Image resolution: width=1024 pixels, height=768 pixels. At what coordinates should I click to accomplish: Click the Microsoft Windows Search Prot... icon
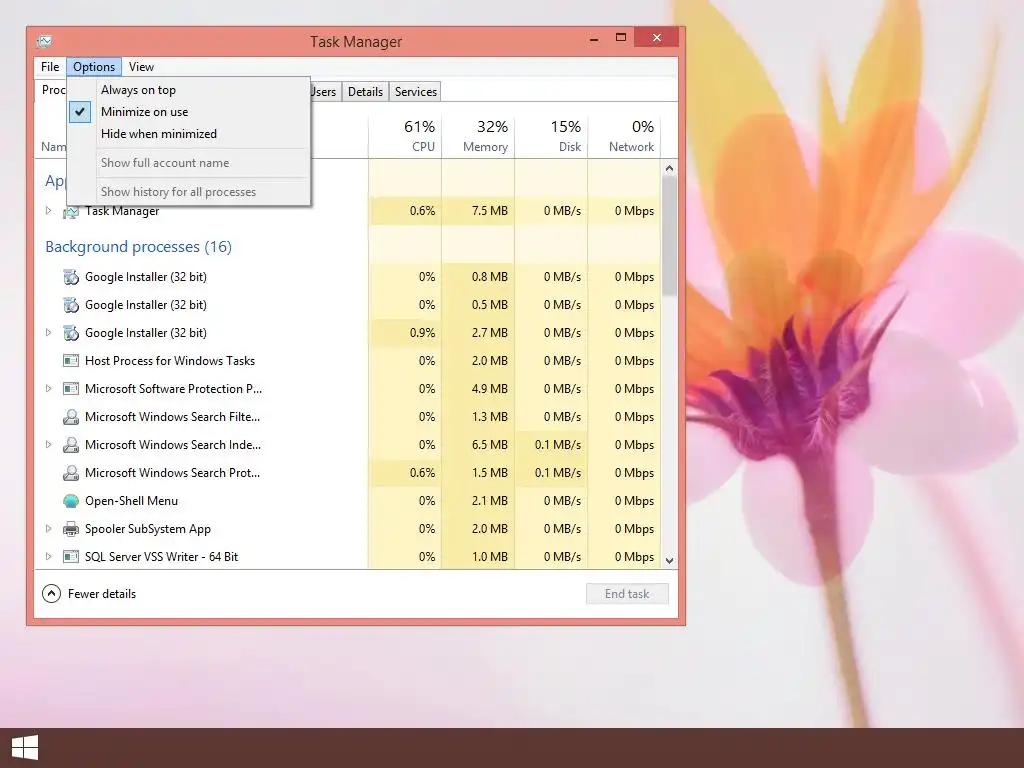pyautogui.click(x=71, y=473)
